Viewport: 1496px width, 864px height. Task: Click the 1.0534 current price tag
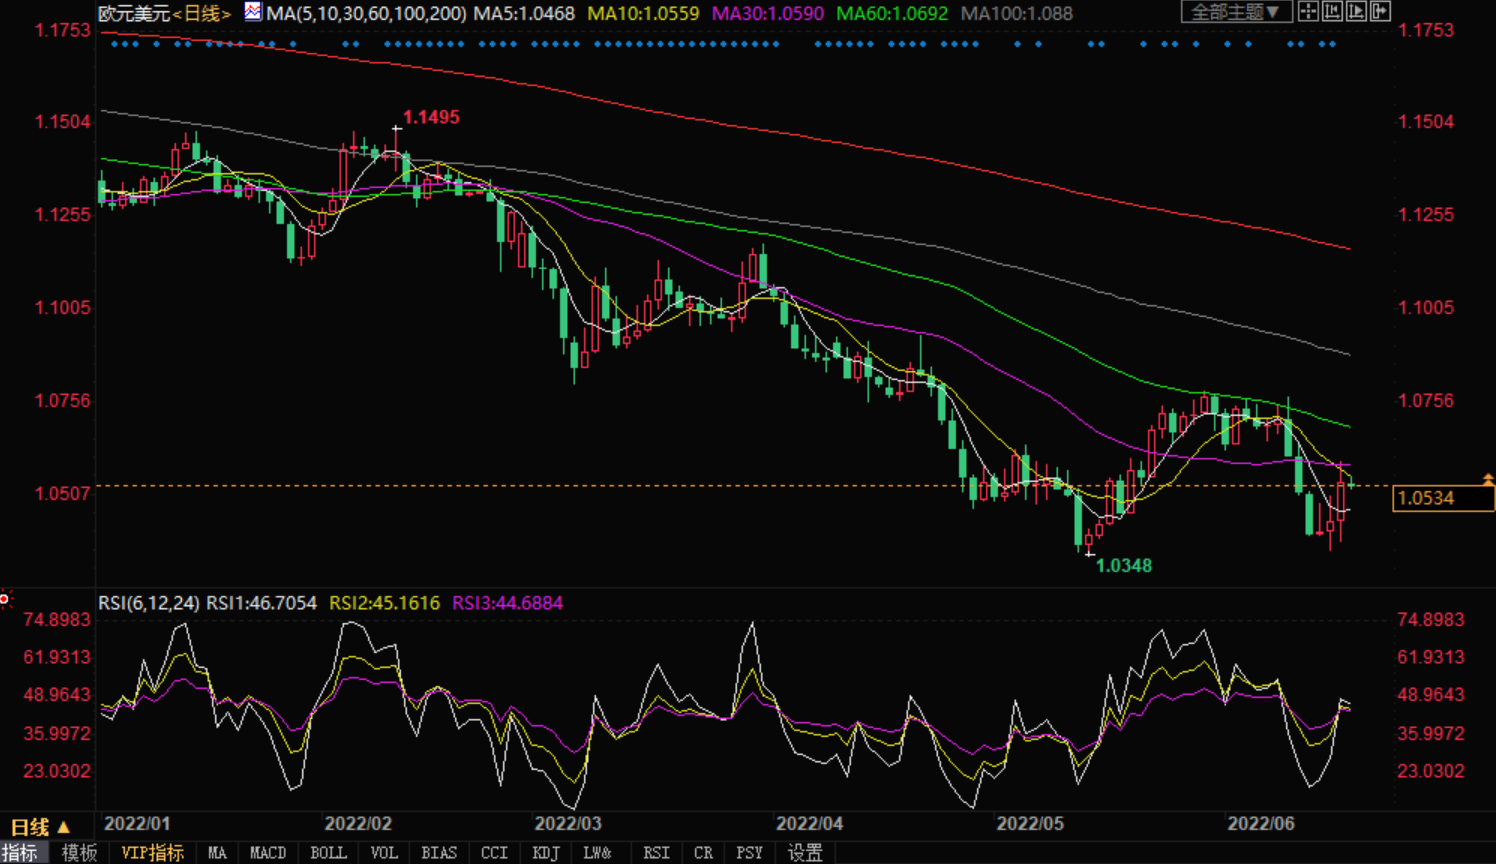[1440, 498]
